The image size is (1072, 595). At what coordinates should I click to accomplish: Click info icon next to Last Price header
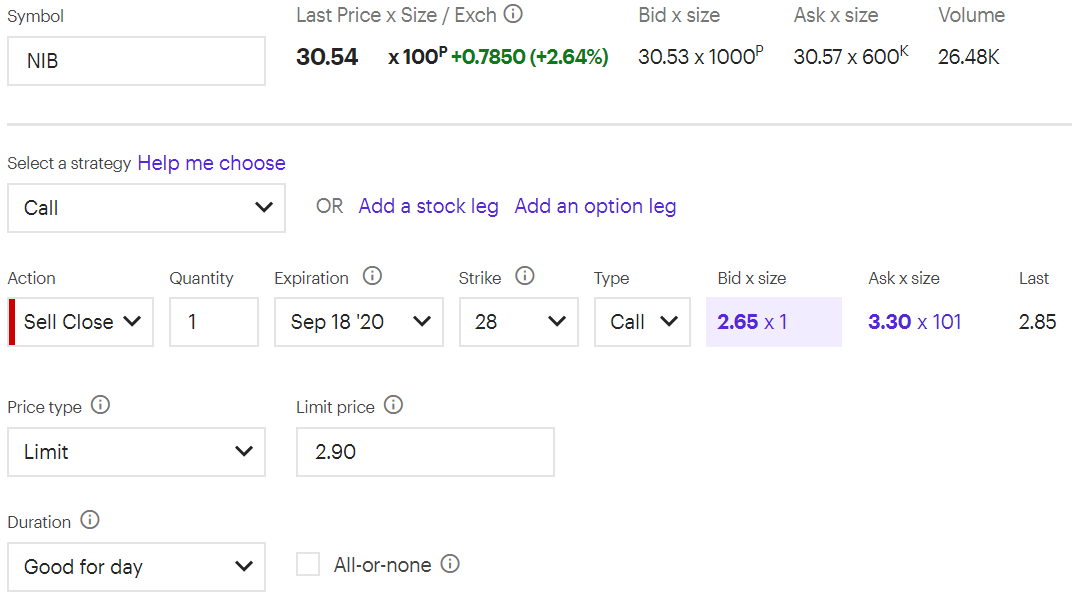pyautogui.click(x=513, y=14)
